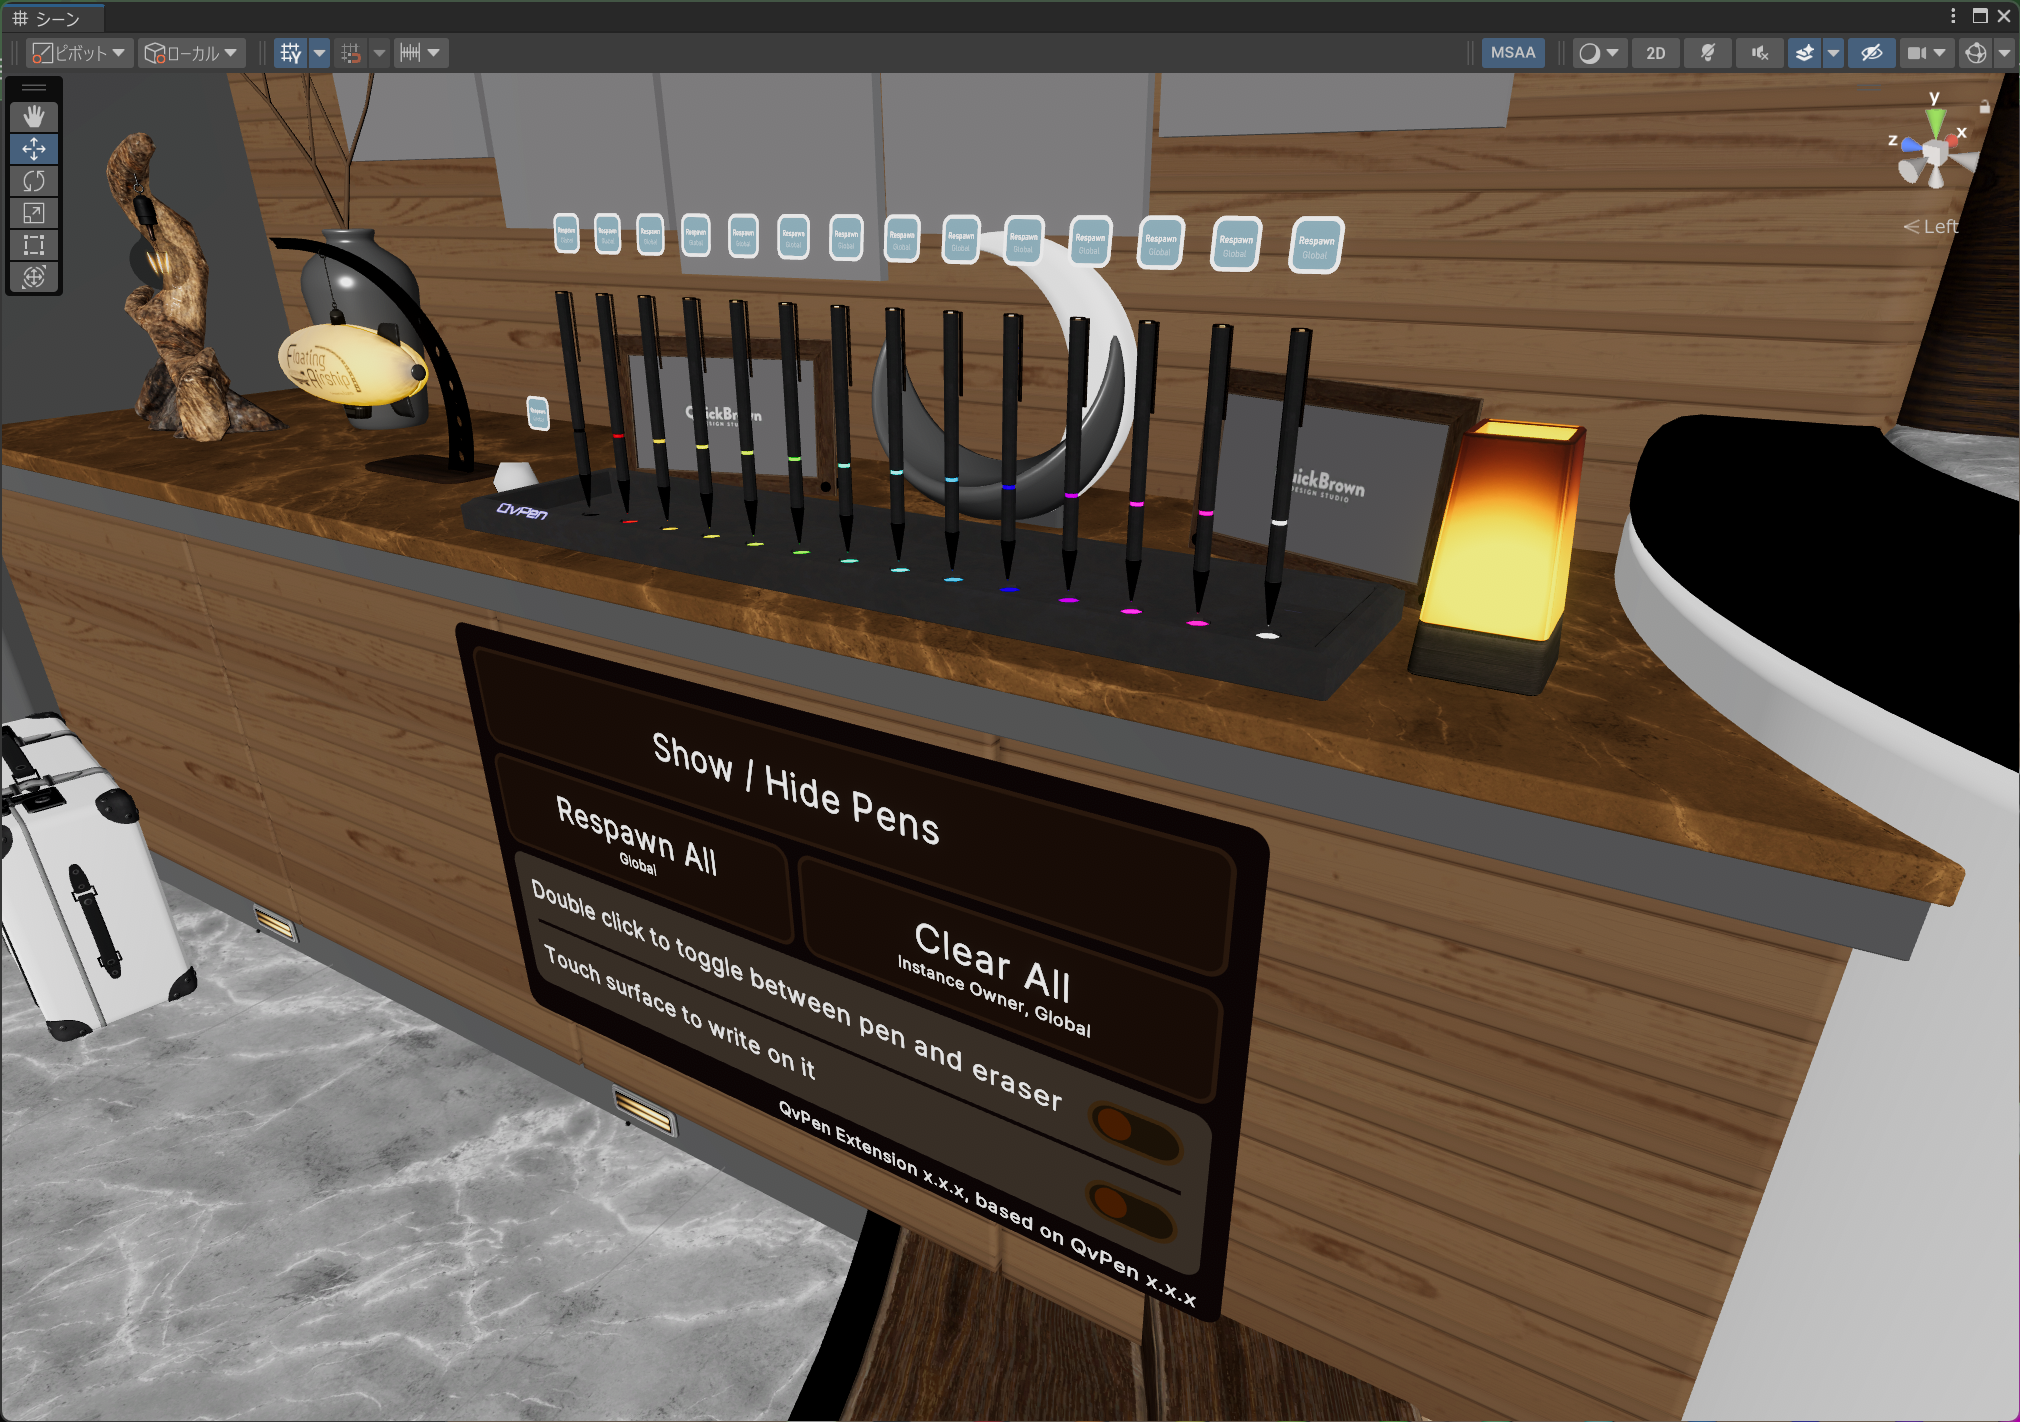Viewport: 2020px width, 1422px height.
Task: Toggle the MSAA button
Action: (1512, 53)
